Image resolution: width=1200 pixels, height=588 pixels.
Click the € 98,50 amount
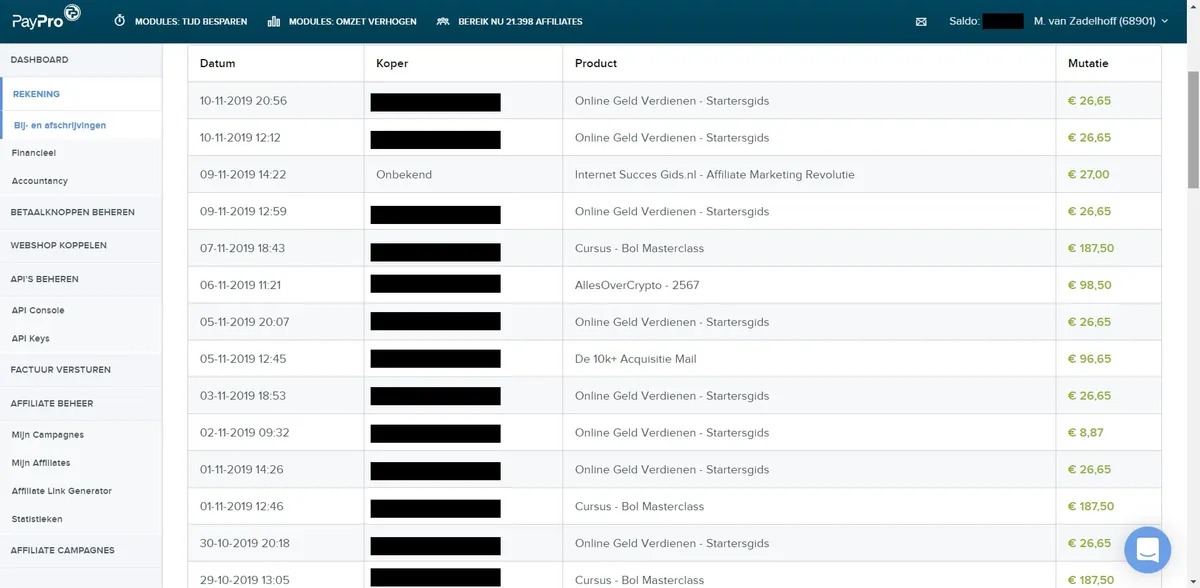click(x=1090, y=285)
